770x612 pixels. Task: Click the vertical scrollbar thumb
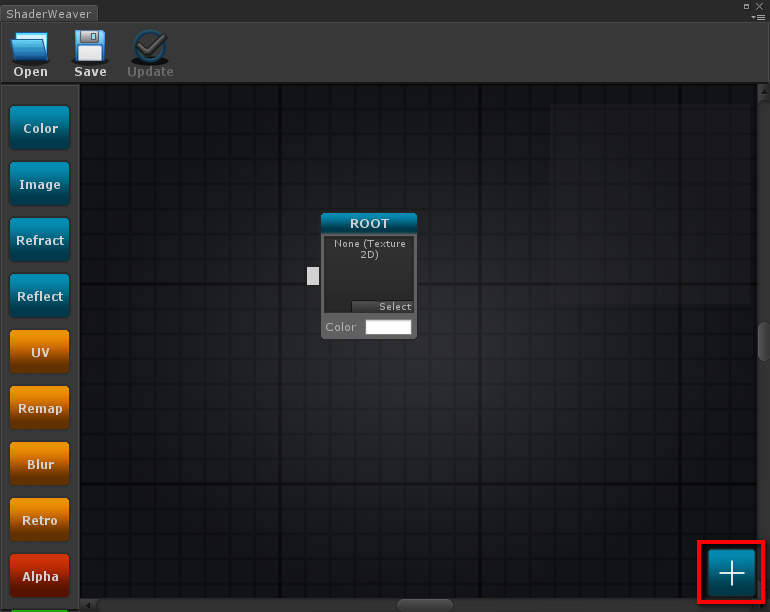[x=764, y=341]
